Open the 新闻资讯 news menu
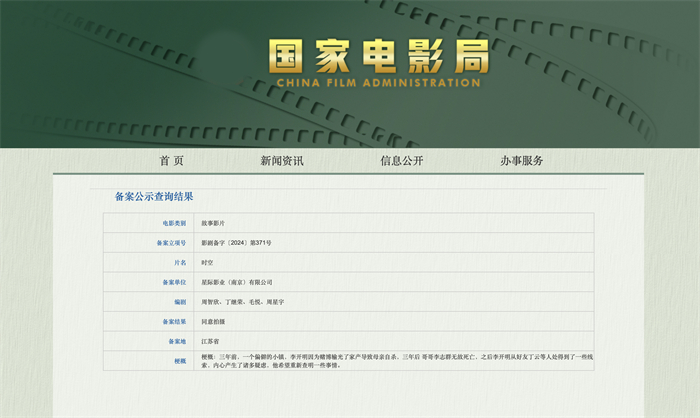This screenshot has width=700, height=418. [x=282, y=161]
